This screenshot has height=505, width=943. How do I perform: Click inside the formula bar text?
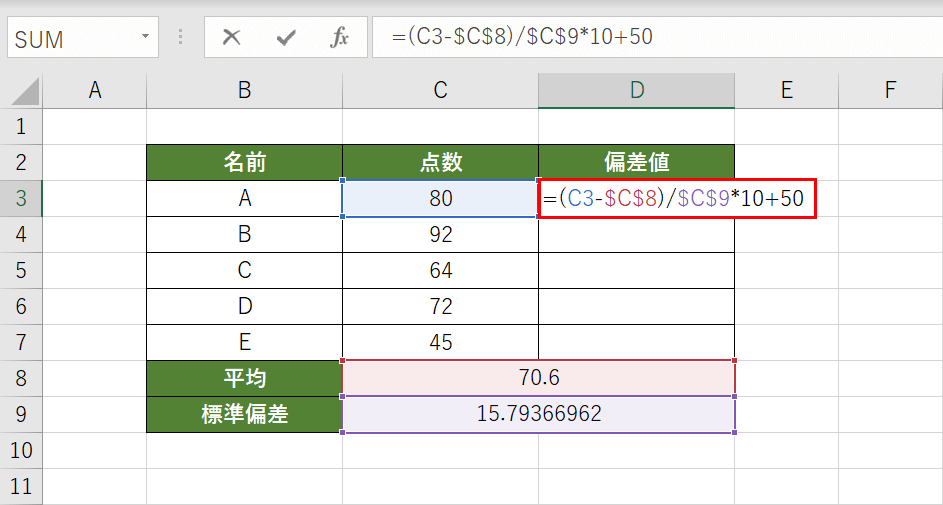click(x=650, y=38)
